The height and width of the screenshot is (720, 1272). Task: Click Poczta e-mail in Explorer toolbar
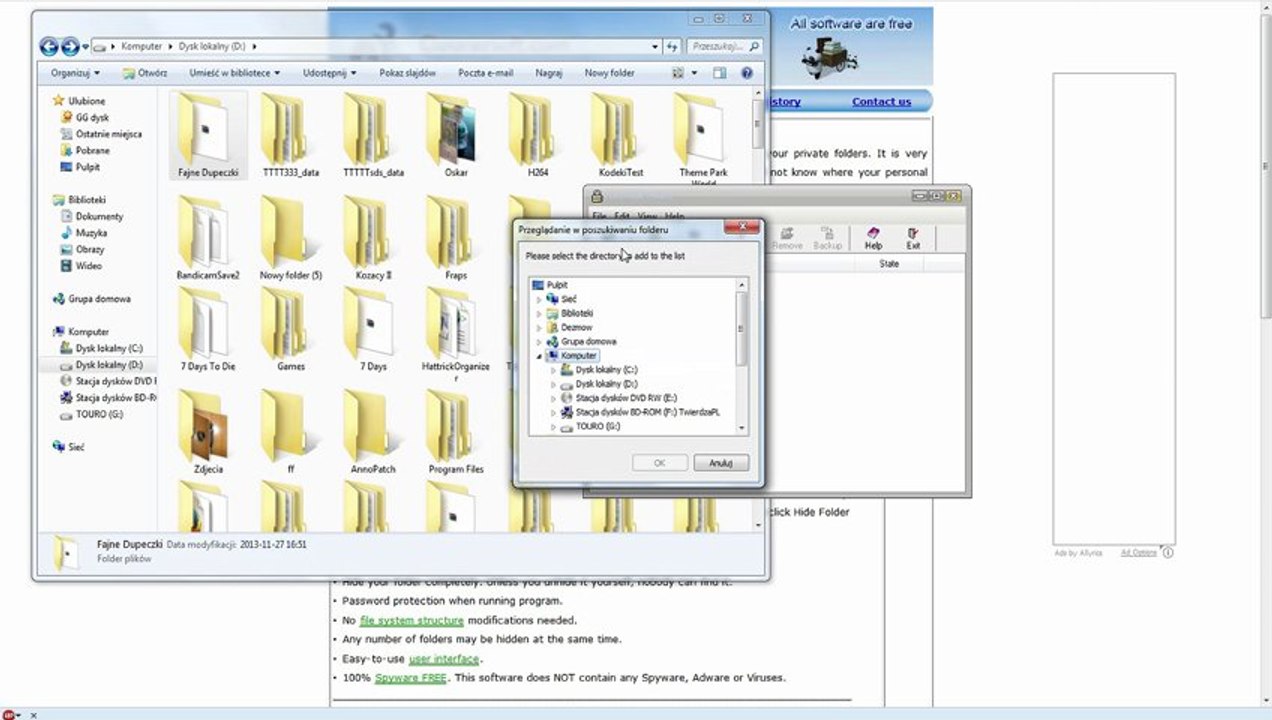(486, 73)
